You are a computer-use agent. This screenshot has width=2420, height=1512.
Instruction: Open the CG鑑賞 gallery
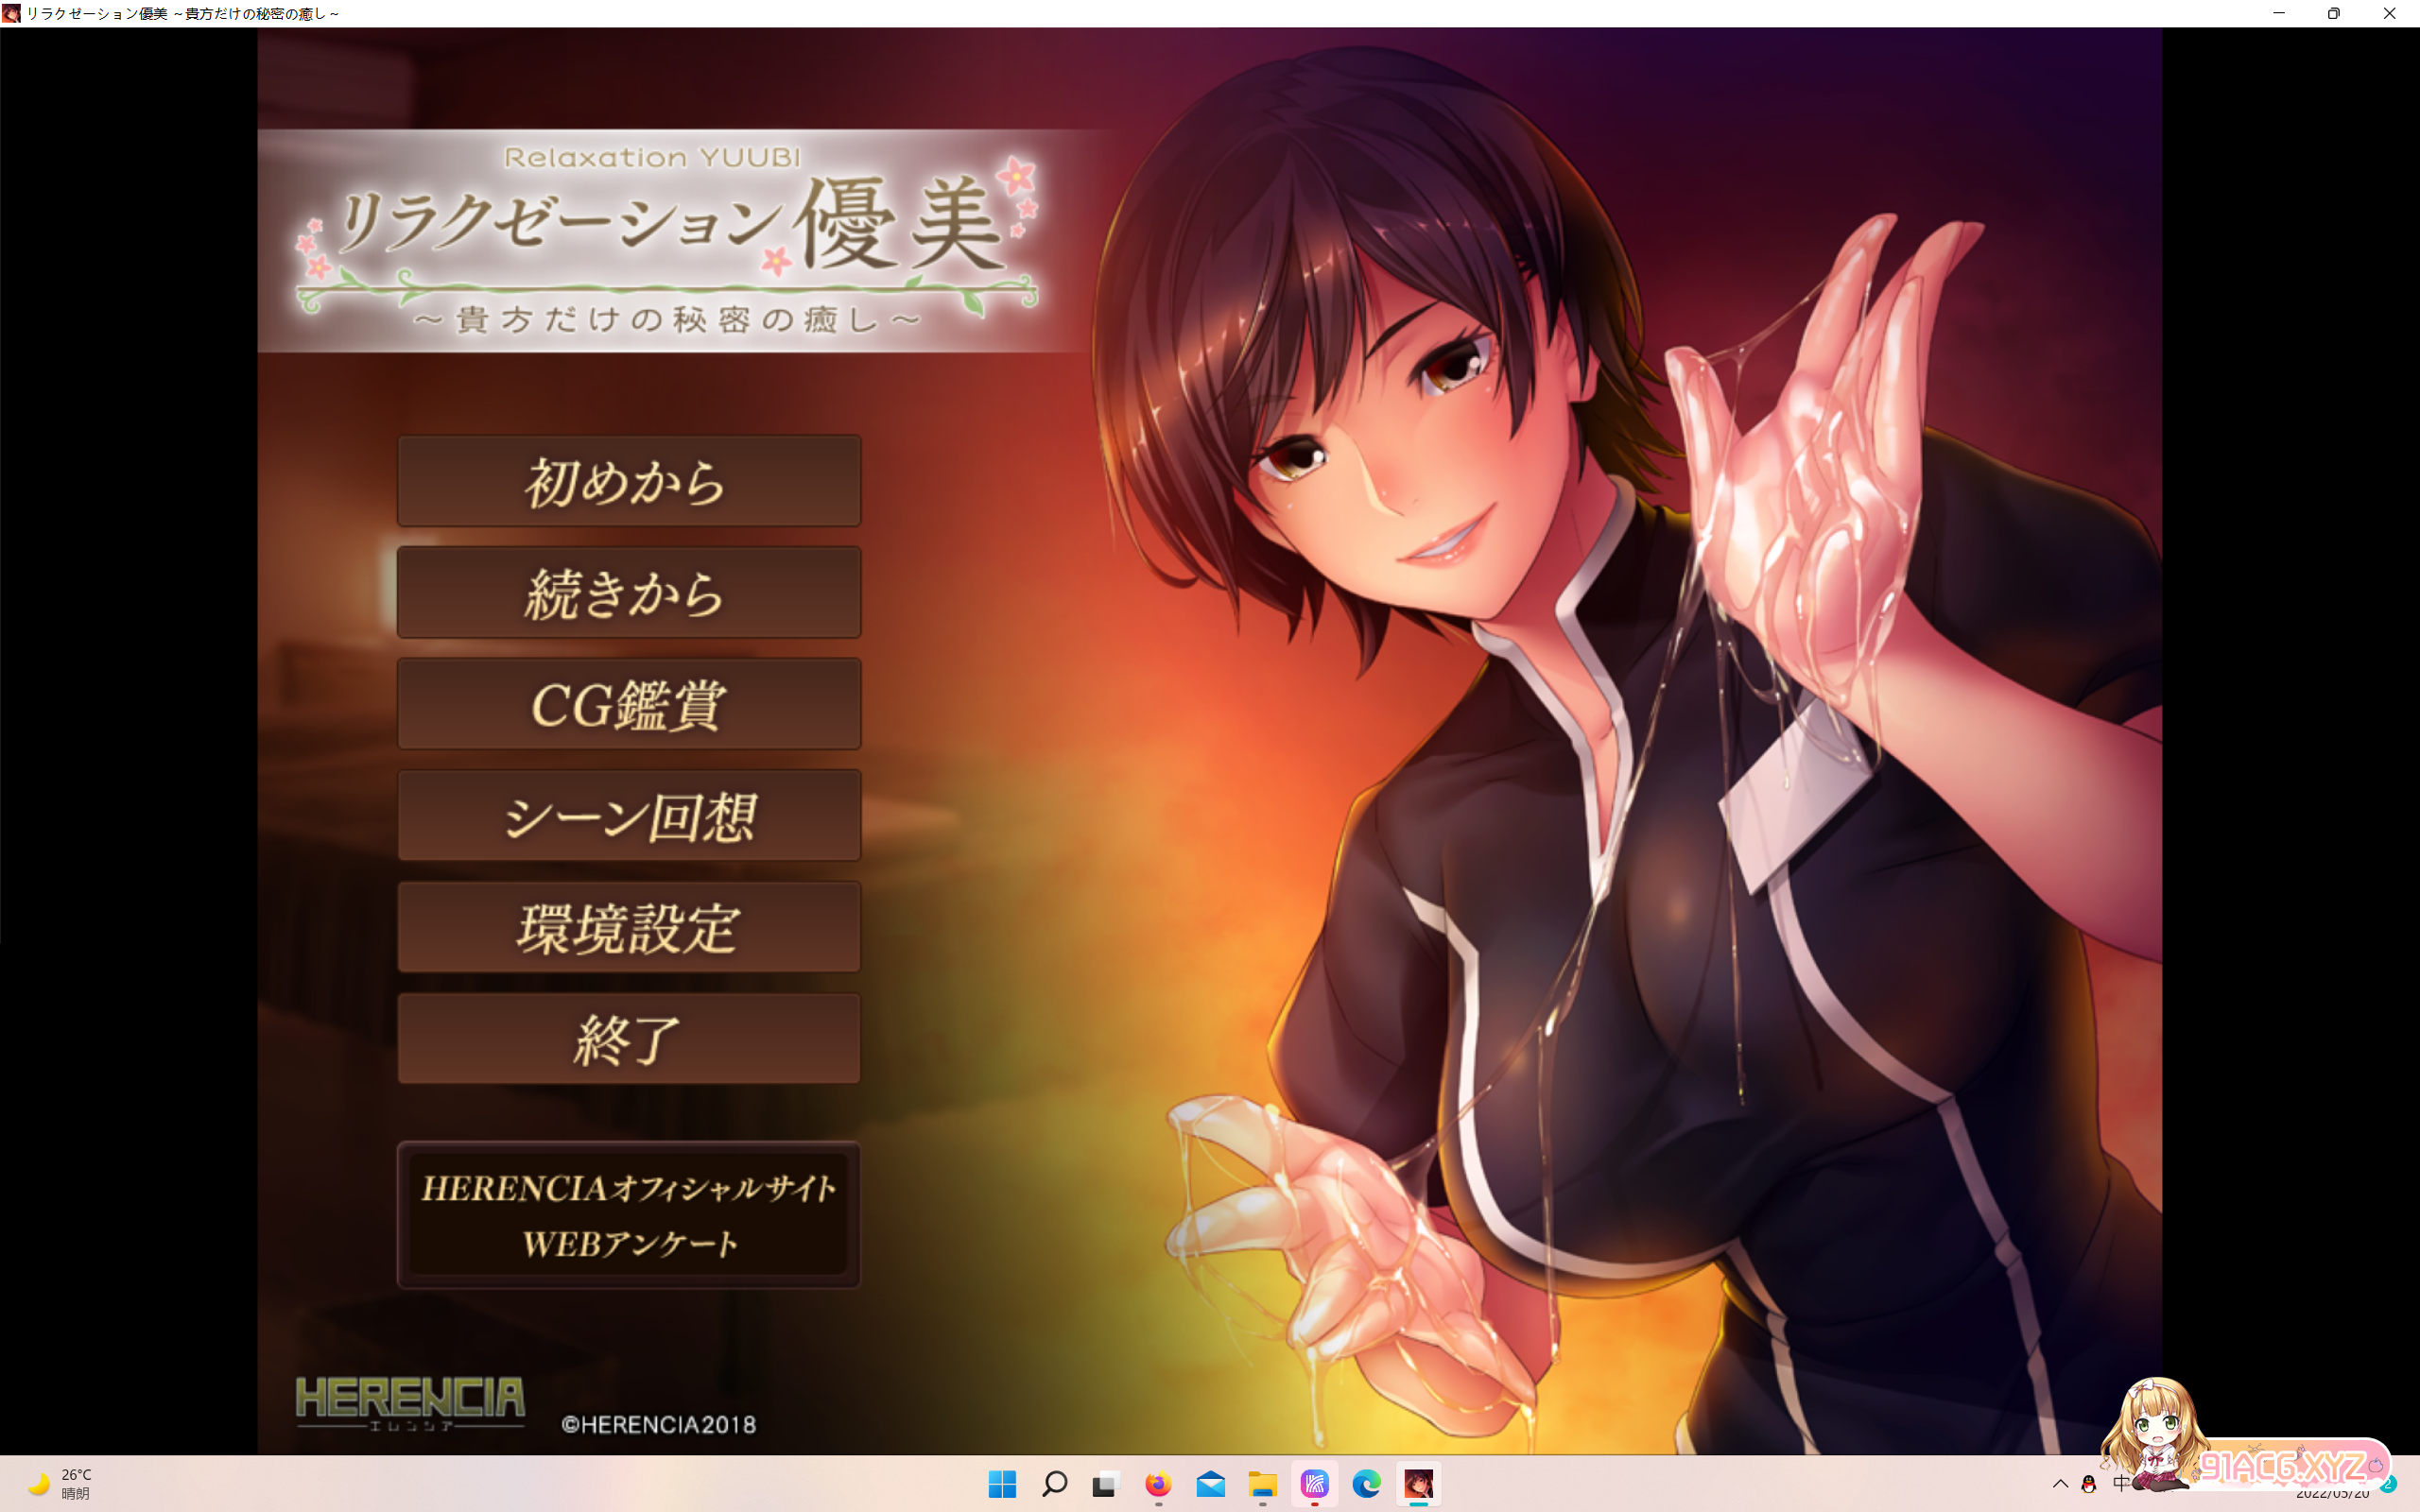629,704
